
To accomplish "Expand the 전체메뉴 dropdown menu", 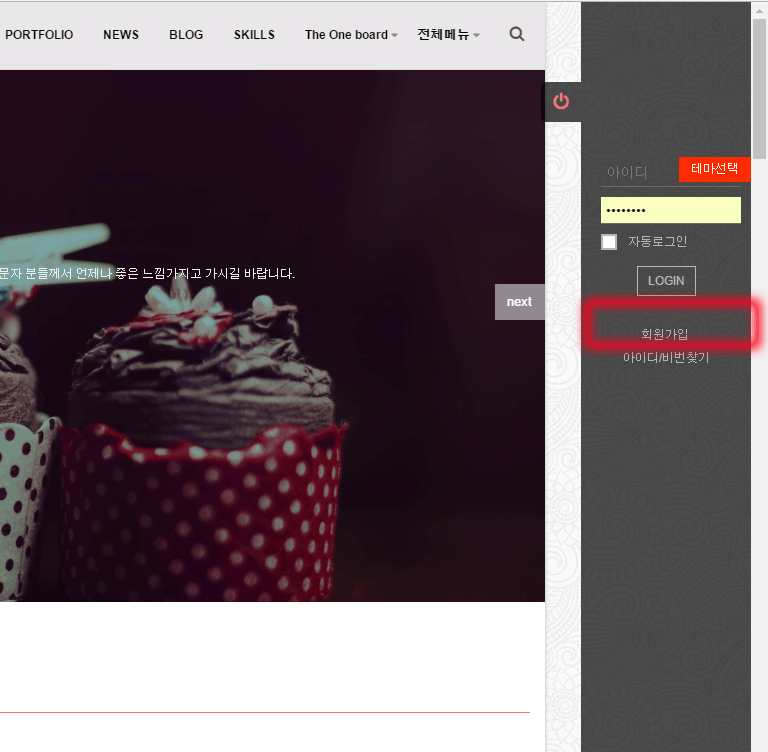I will [448, 35].
